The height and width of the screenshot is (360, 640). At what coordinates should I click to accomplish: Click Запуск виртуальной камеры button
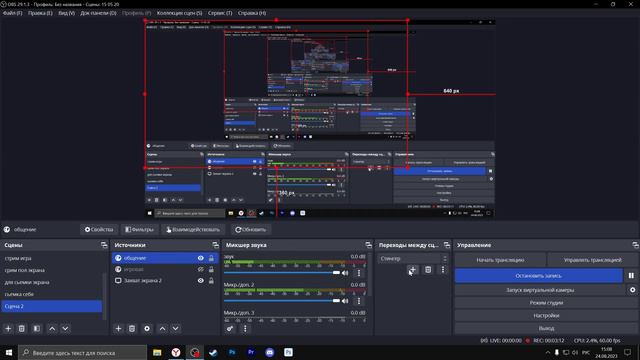540,290
